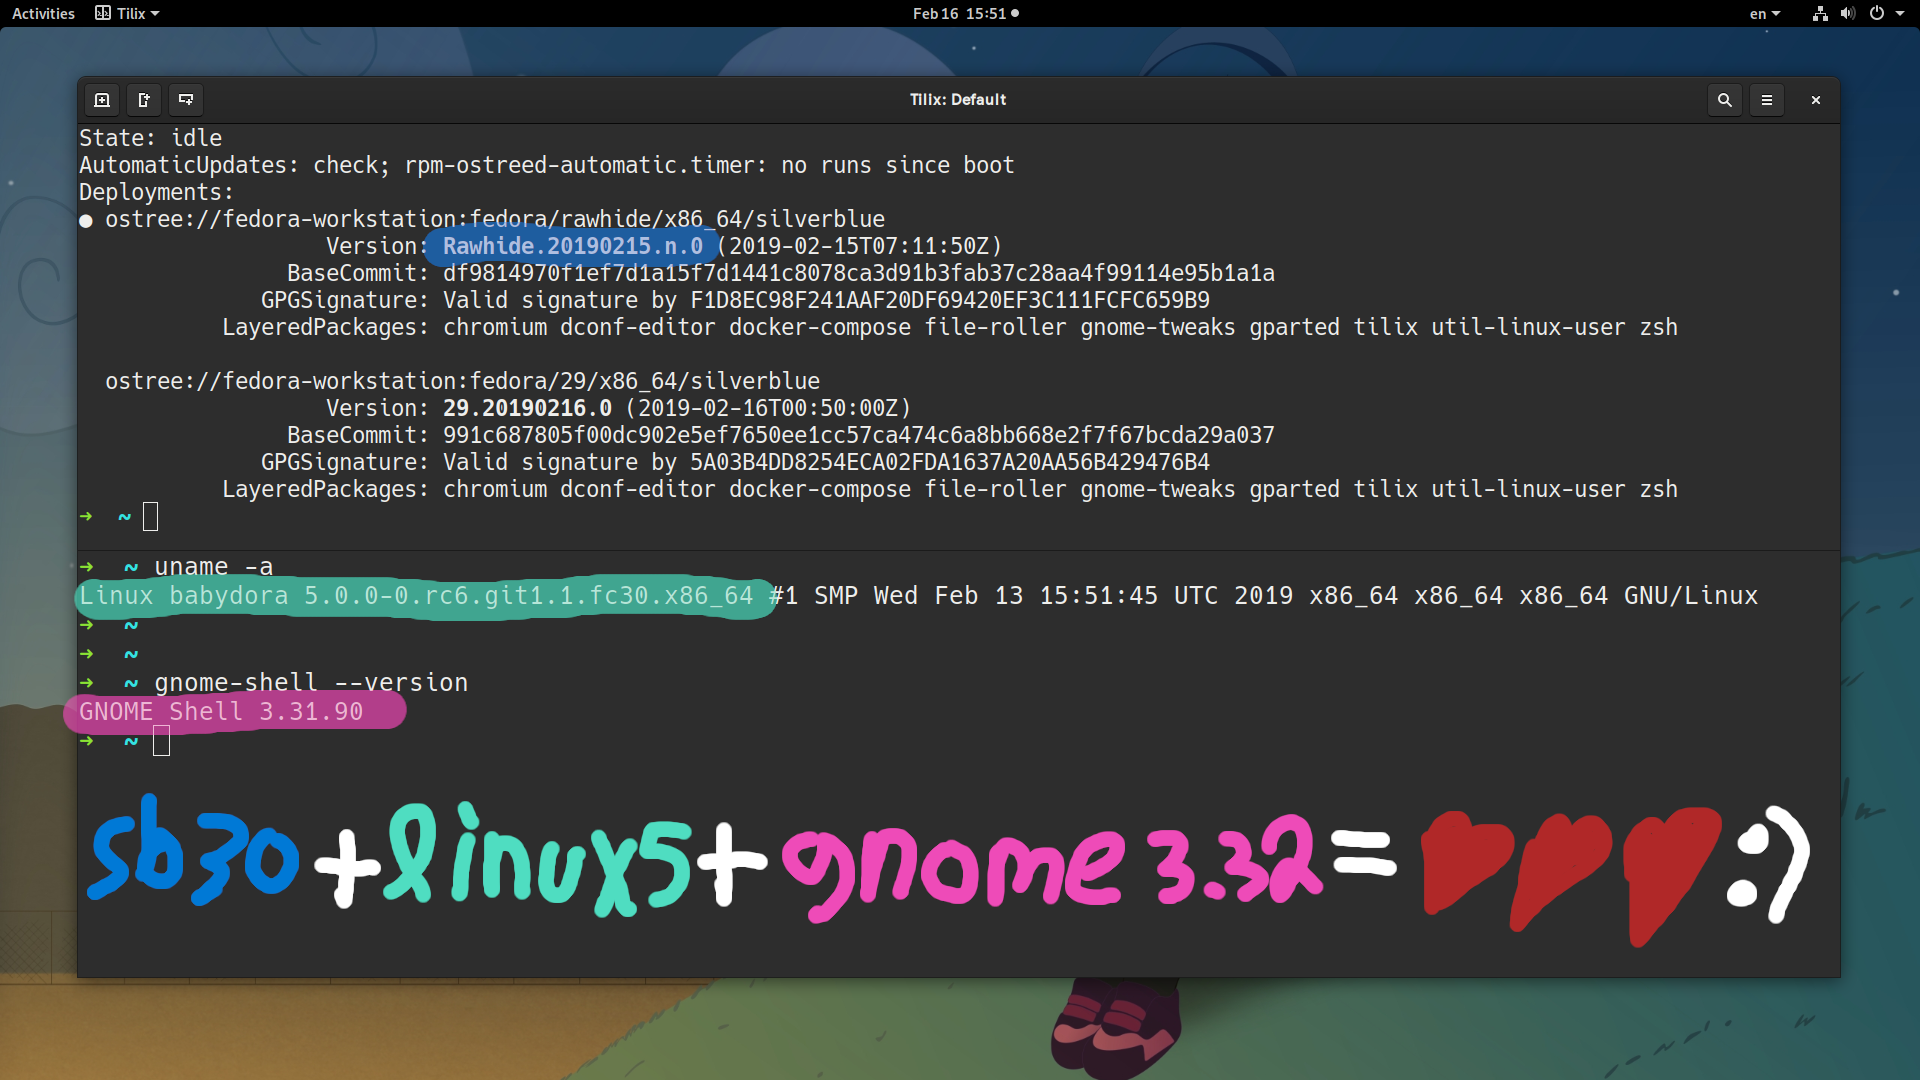Click the 'gnome-shell --version' command text
The width and height of the screenshot is (1920, 1080).
click(311, 683)
